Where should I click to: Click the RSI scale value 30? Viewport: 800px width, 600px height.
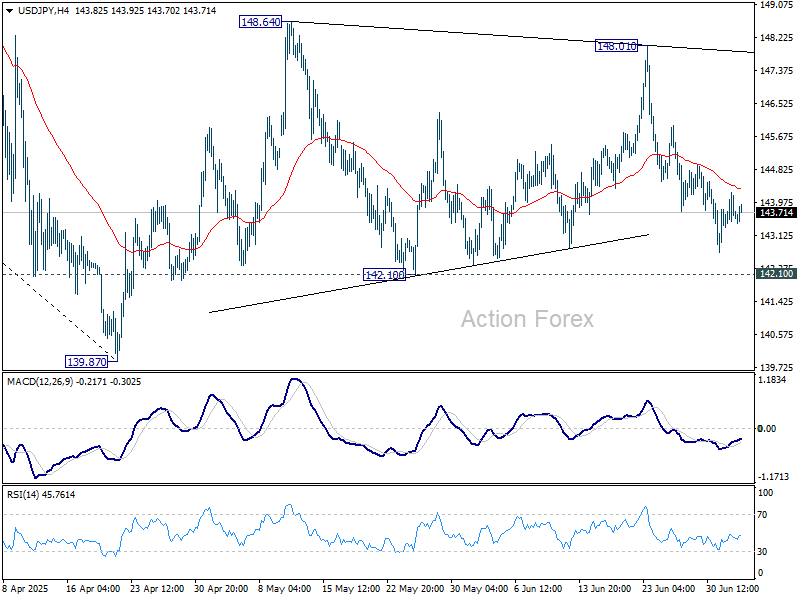(x=762, y=552)
